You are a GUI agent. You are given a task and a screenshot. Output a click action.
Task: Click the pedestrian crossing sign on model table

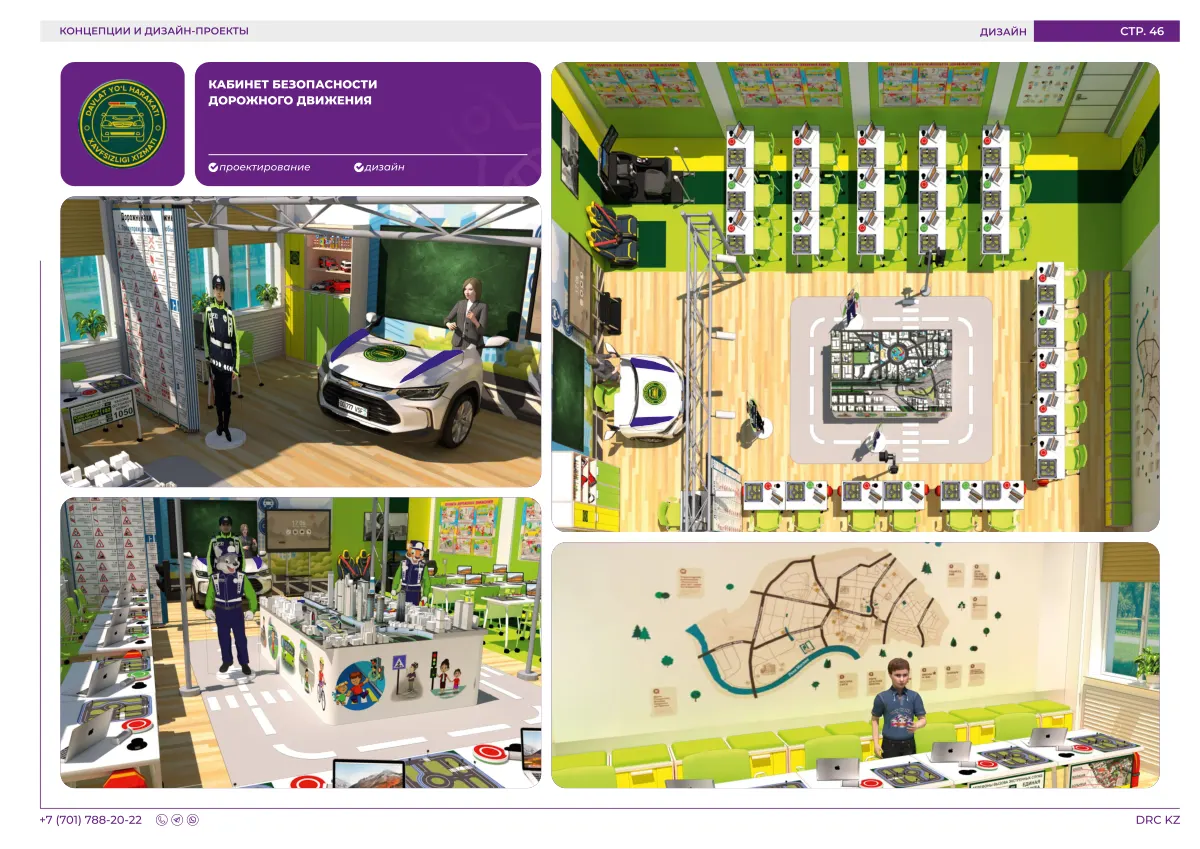[x=401, y=664]
